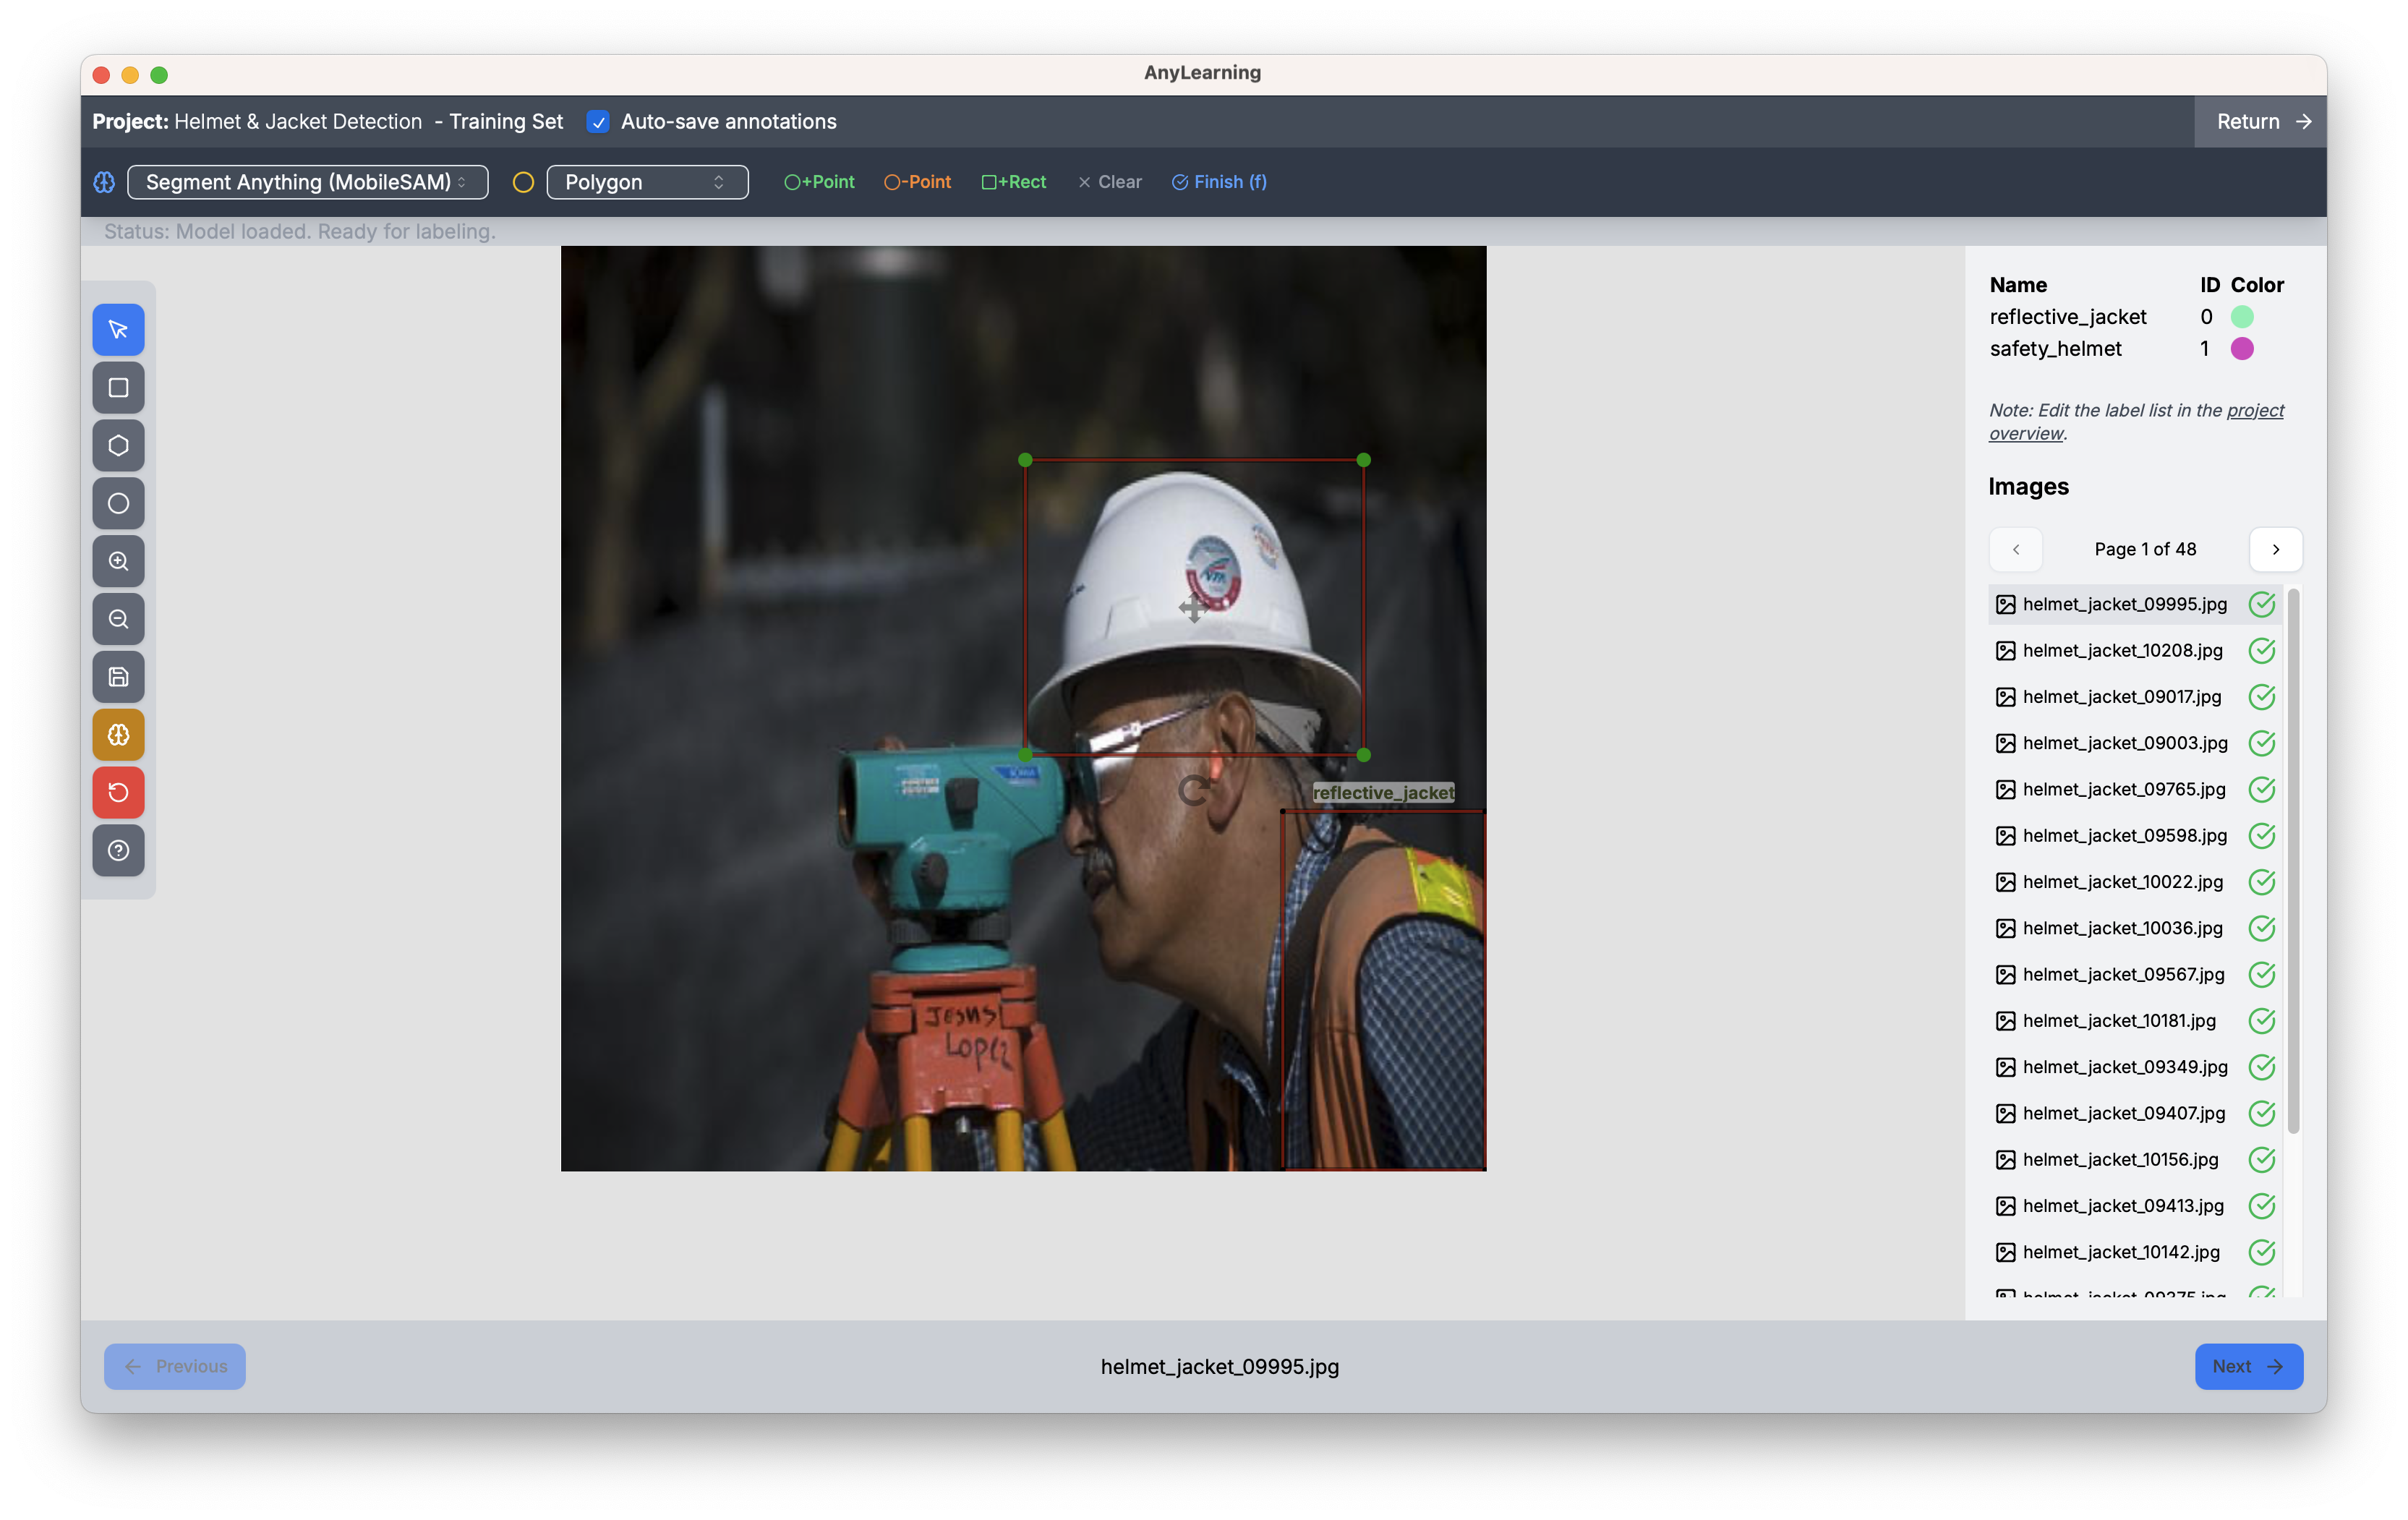
Task: Open the Segment Anything (MobileSAM) model dropdown
Action: coord(307,182)
